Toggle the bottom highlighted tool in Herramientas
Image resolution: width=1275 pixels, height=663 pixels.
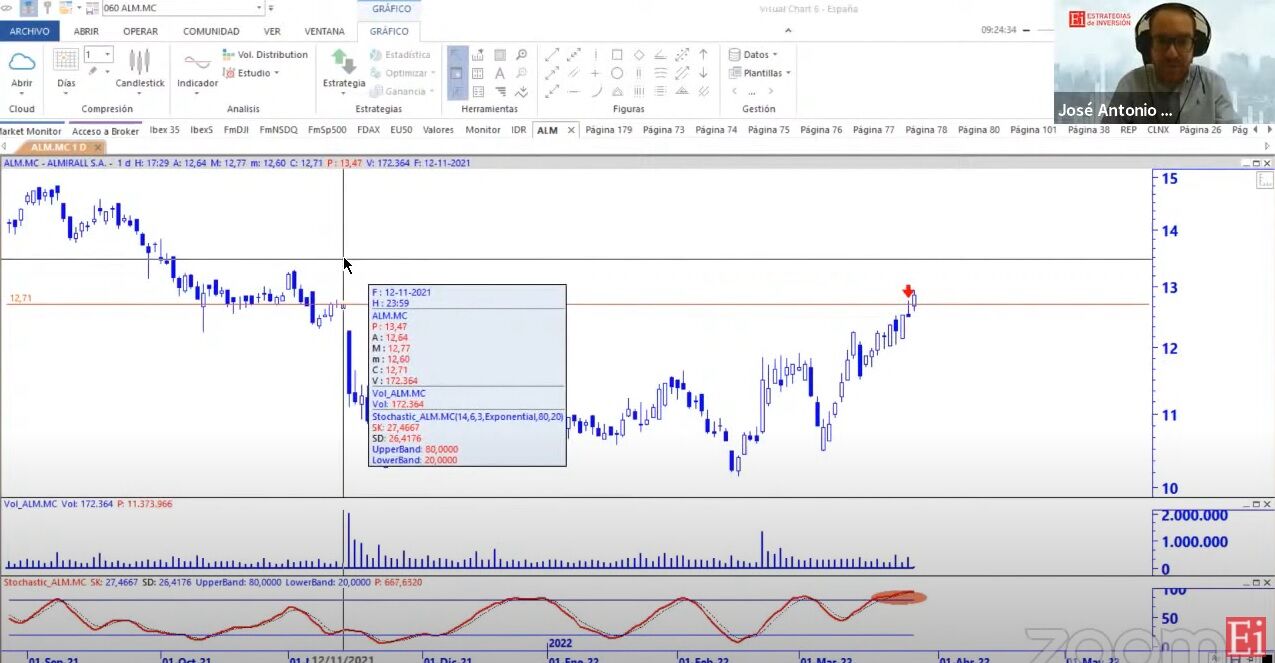coord(456,91)
